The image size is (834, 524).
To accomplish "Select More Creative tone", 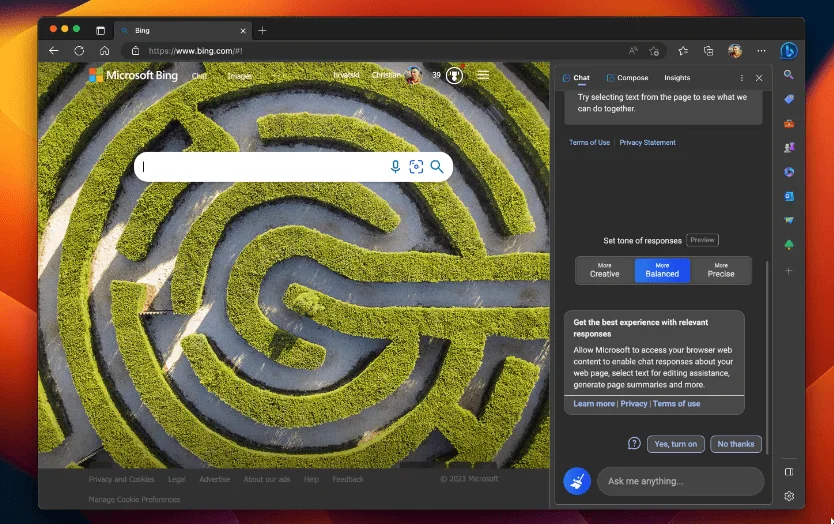I will click(x=605, y=270).
